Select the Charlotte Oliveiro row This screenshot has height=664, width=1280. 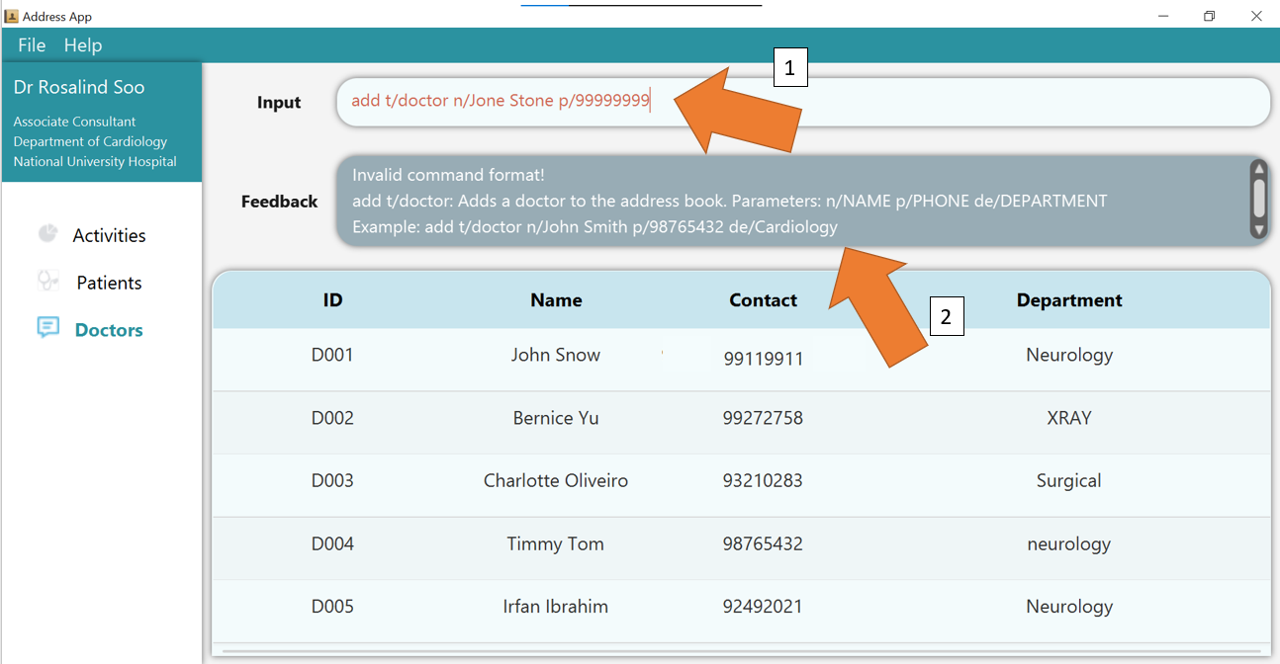click(556, 481)
